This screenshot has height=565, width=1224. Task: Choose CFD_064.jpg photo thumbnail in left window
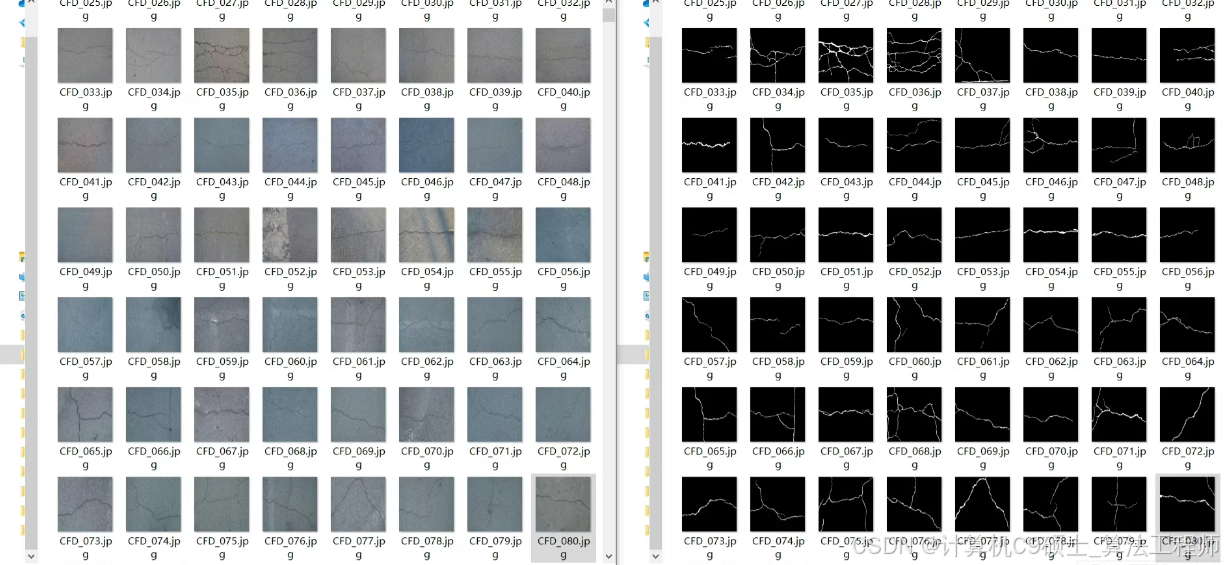[562, 325]
